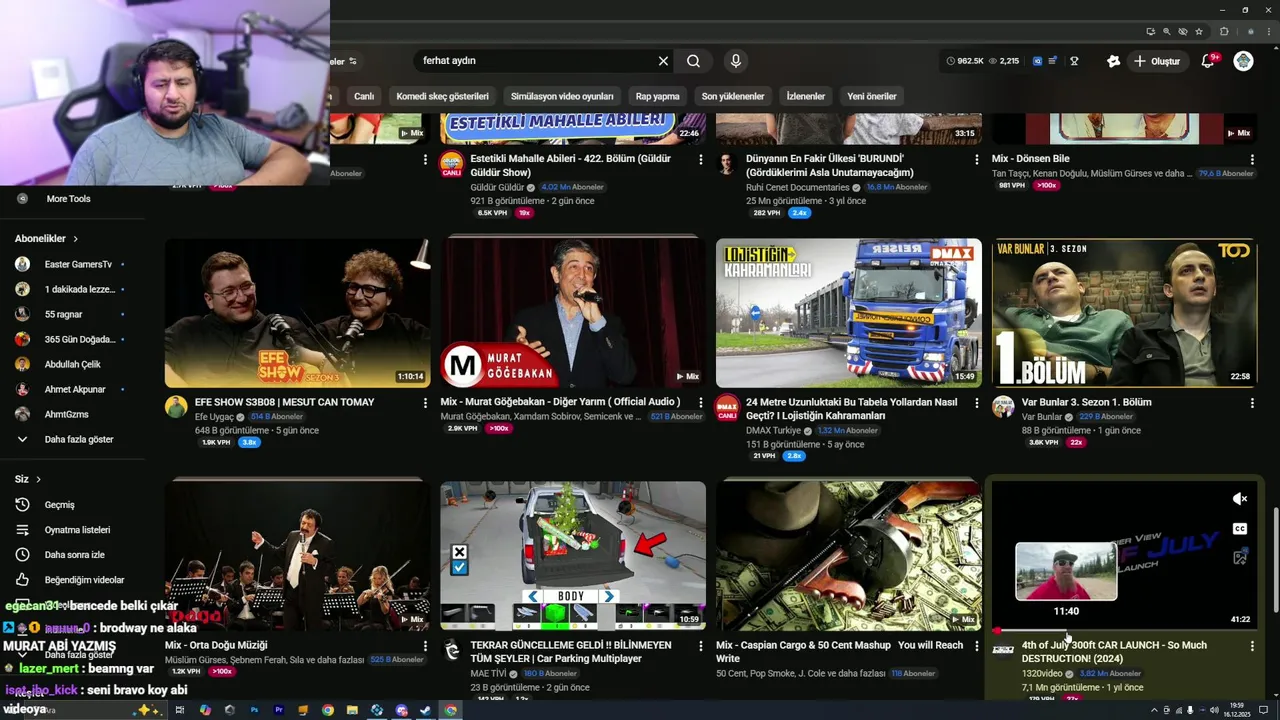Open the Car Parking Multiplayer update thumbnail

coord(573,556)
